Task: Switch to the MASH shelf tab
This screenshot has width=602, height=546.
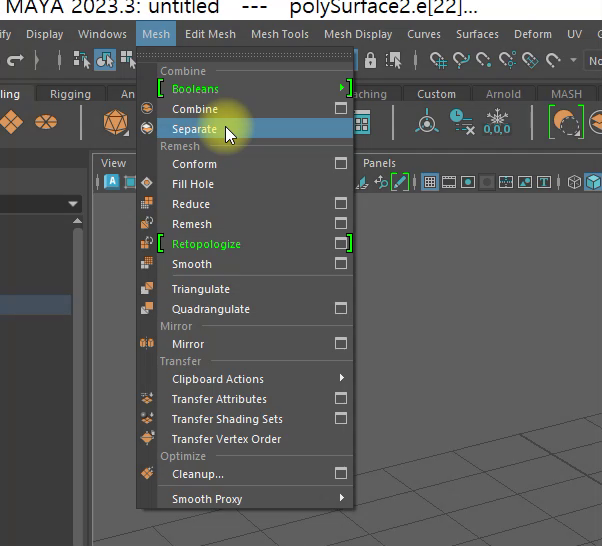Action: [x=566, y=94]
